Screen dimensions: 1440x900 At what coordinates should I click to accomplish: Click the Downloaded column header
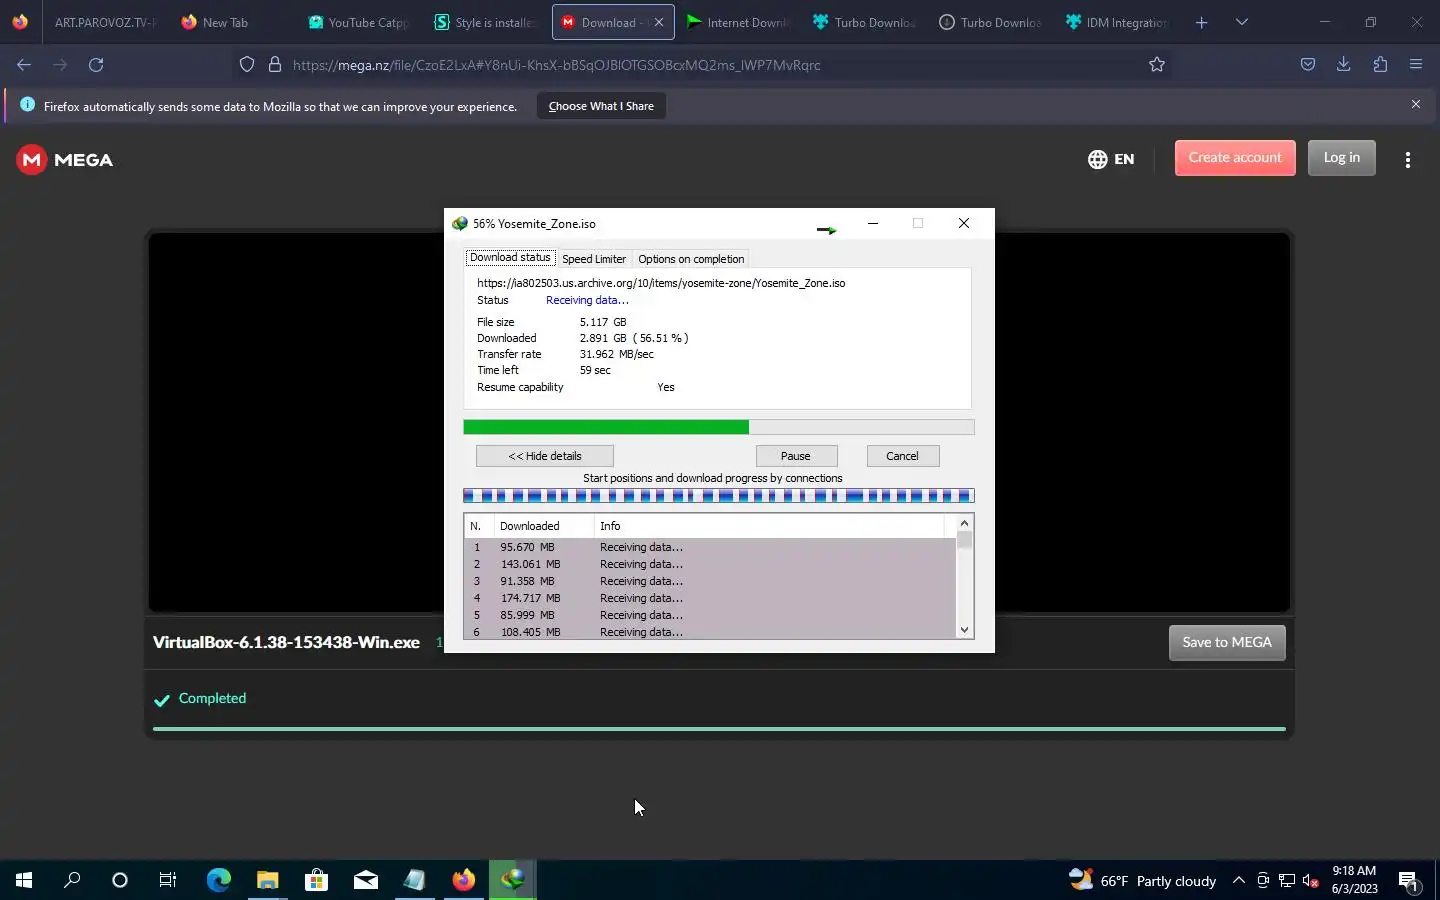544,526
